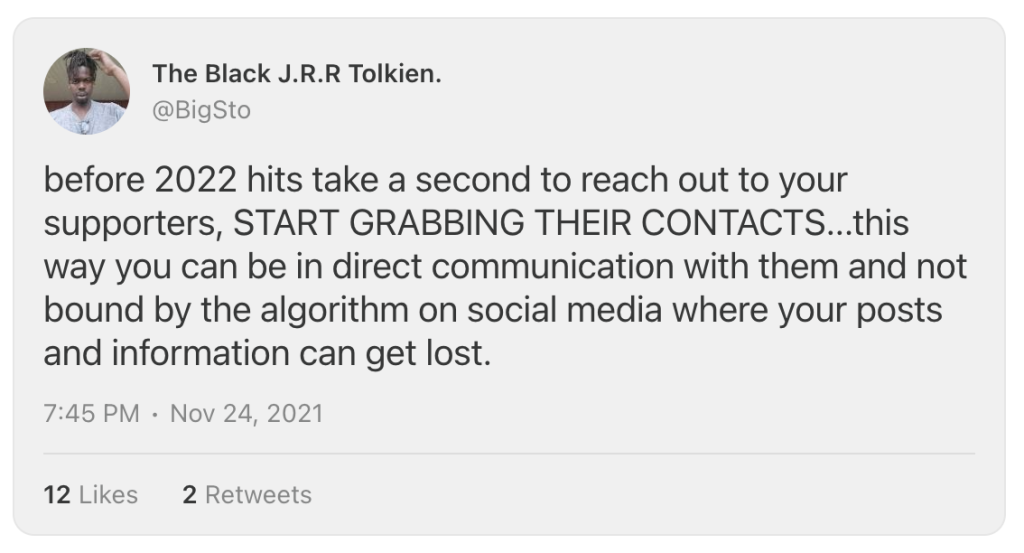Click the words "social media" in the tweet
The height and width of the screenshot is (553, 1024).
[x=598, y=310]
